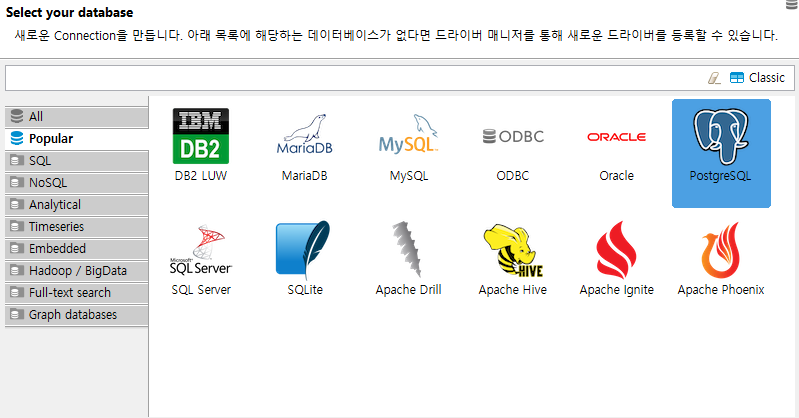Click the eraser clear-filter icon

[x=714, y=78]
